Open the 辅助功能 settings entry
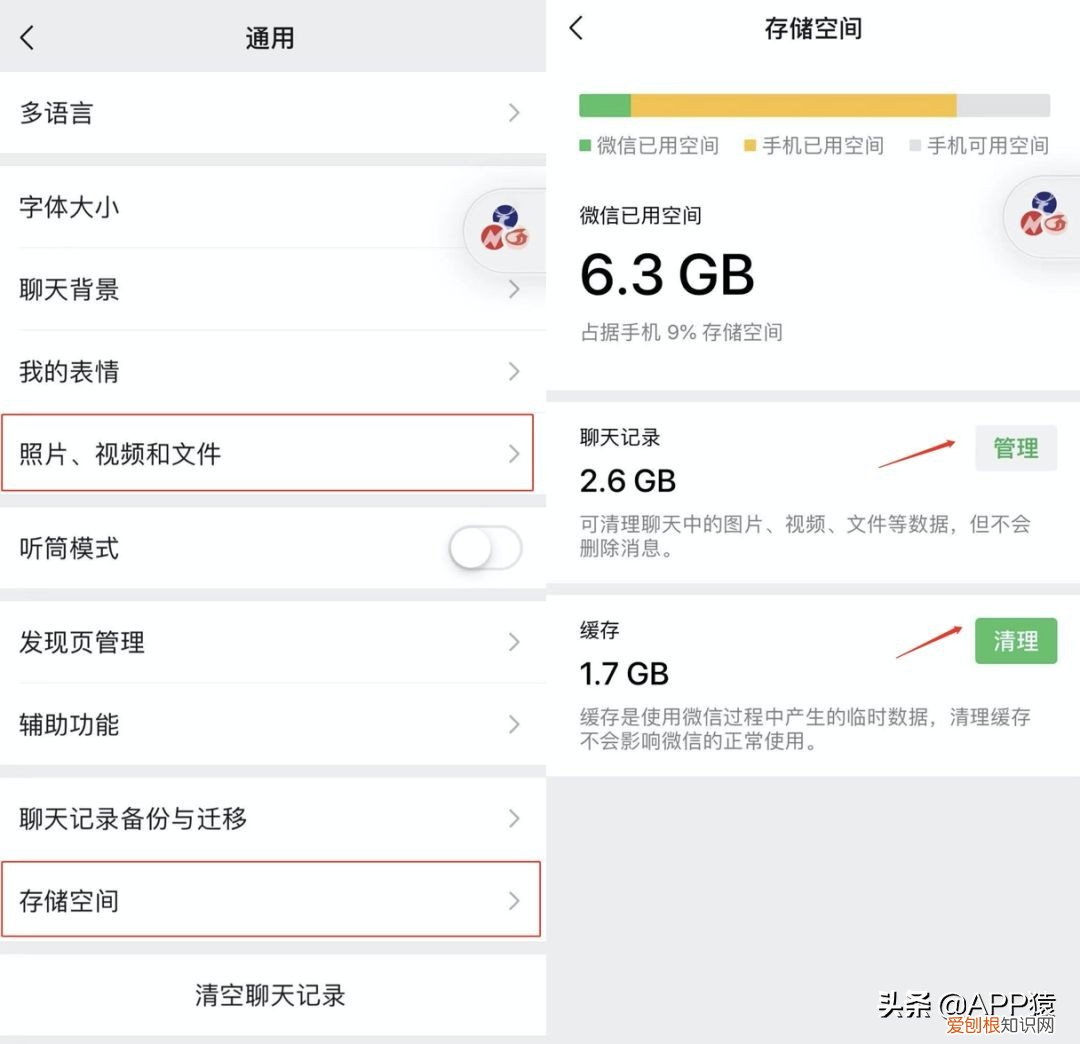 coord(270,724)
